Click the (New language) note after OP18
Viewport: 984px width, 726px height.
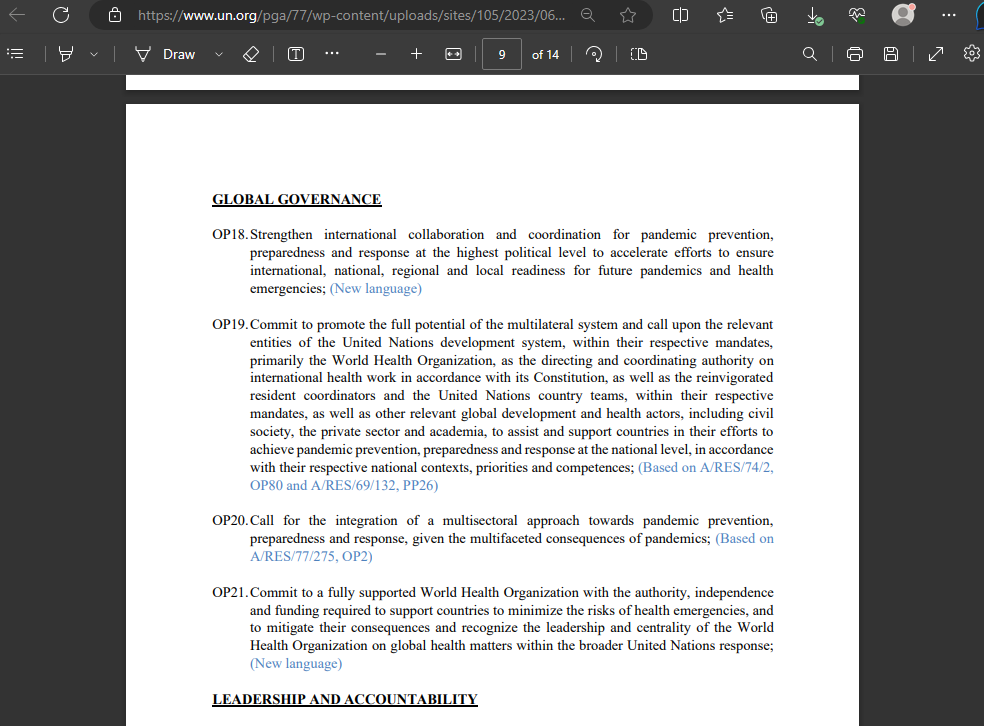(x=376, y=289)
